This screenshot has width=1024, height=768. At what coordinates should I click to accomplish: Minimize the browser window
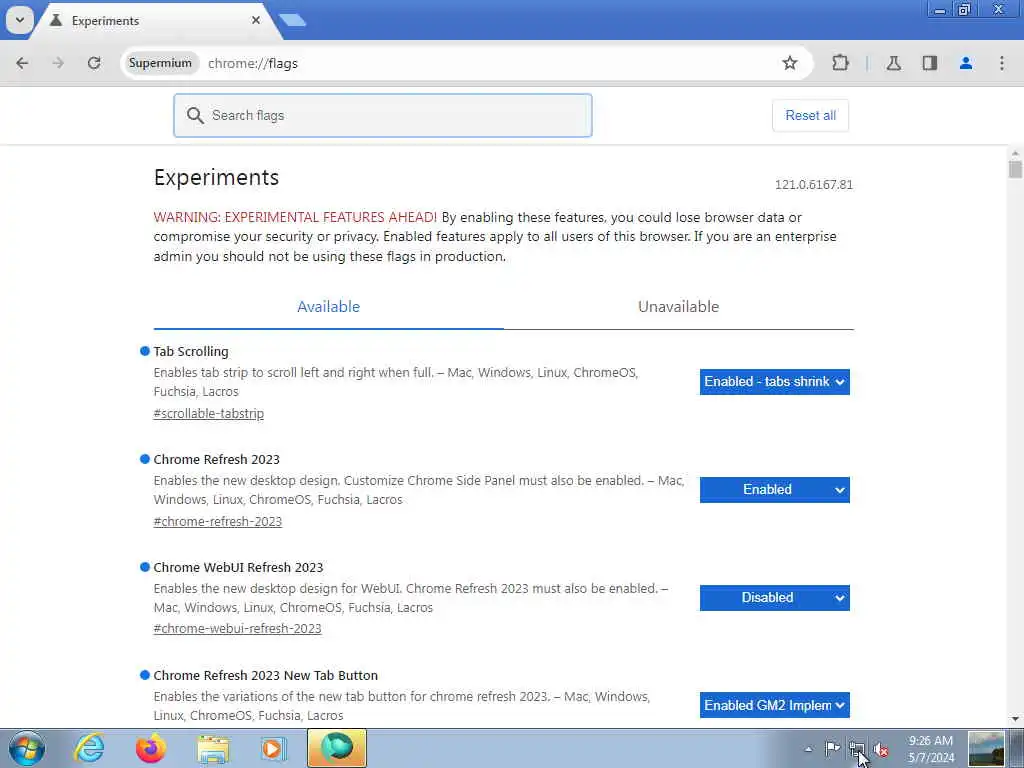[940, 9]
